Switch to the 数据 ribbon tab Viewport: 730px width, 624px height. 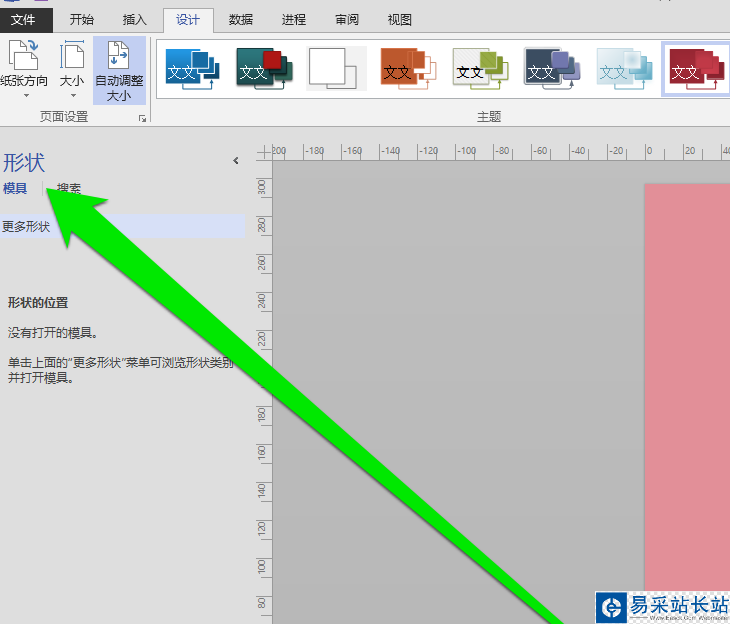241,20
